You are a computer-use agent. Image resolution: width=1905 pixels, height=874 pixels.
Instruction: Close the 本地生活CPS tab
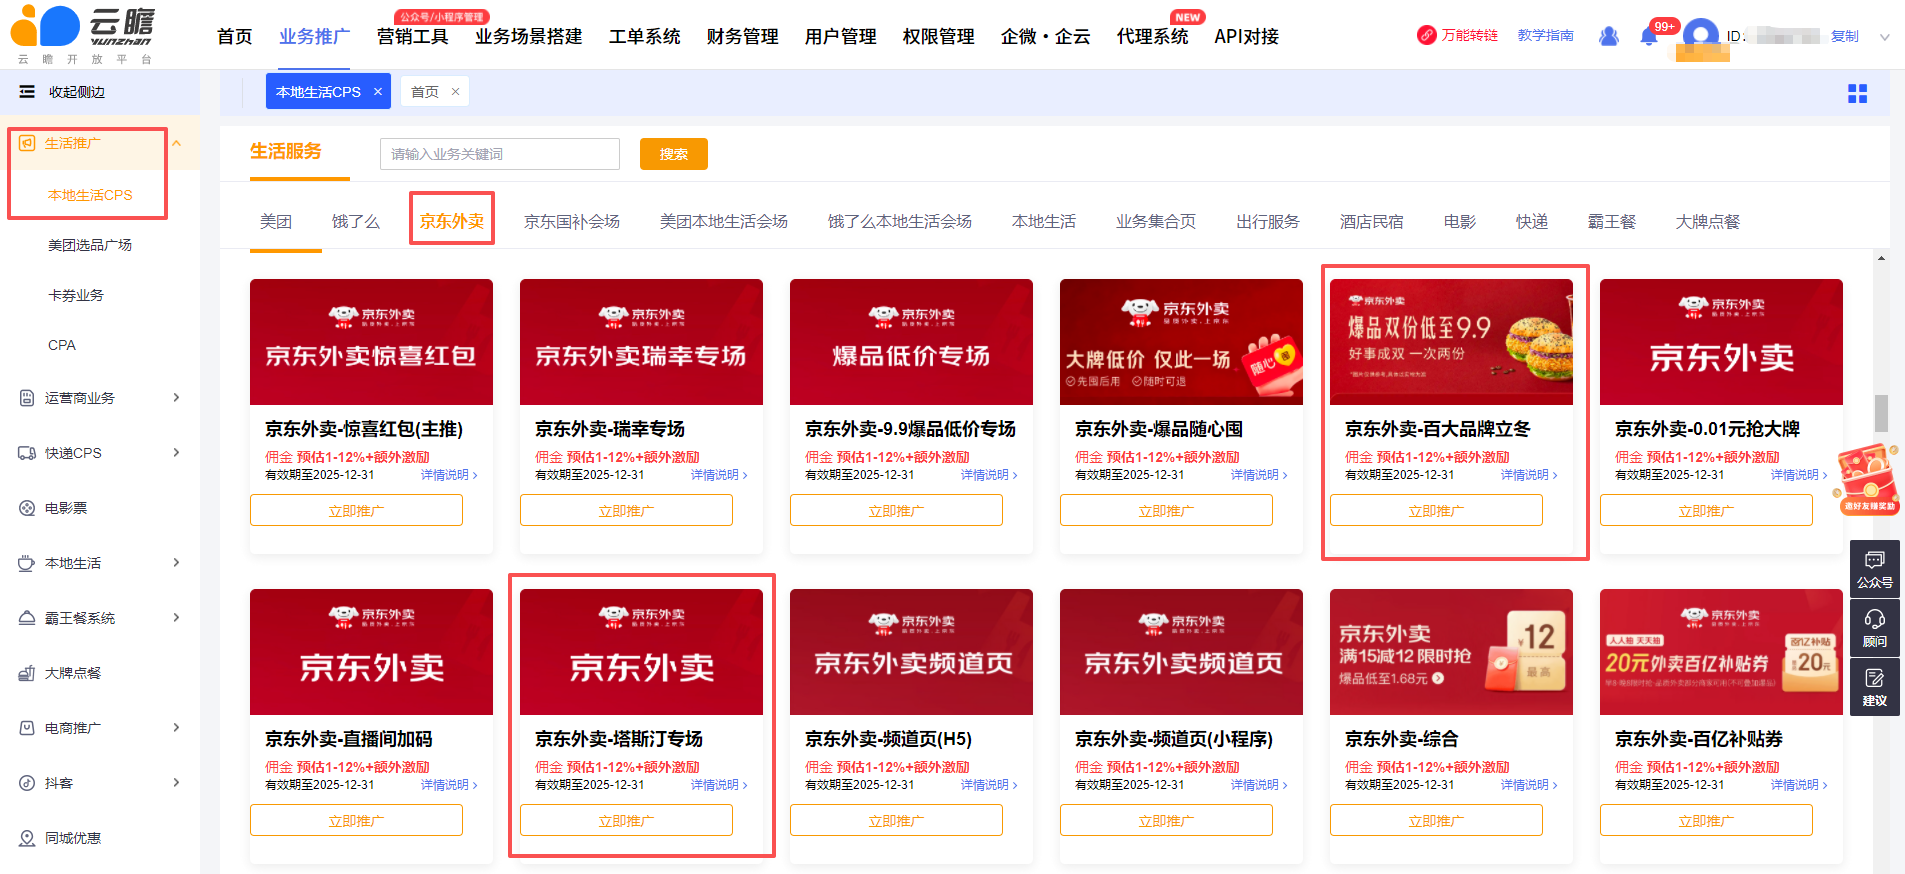pyautogui.click(x=378, y=92)
